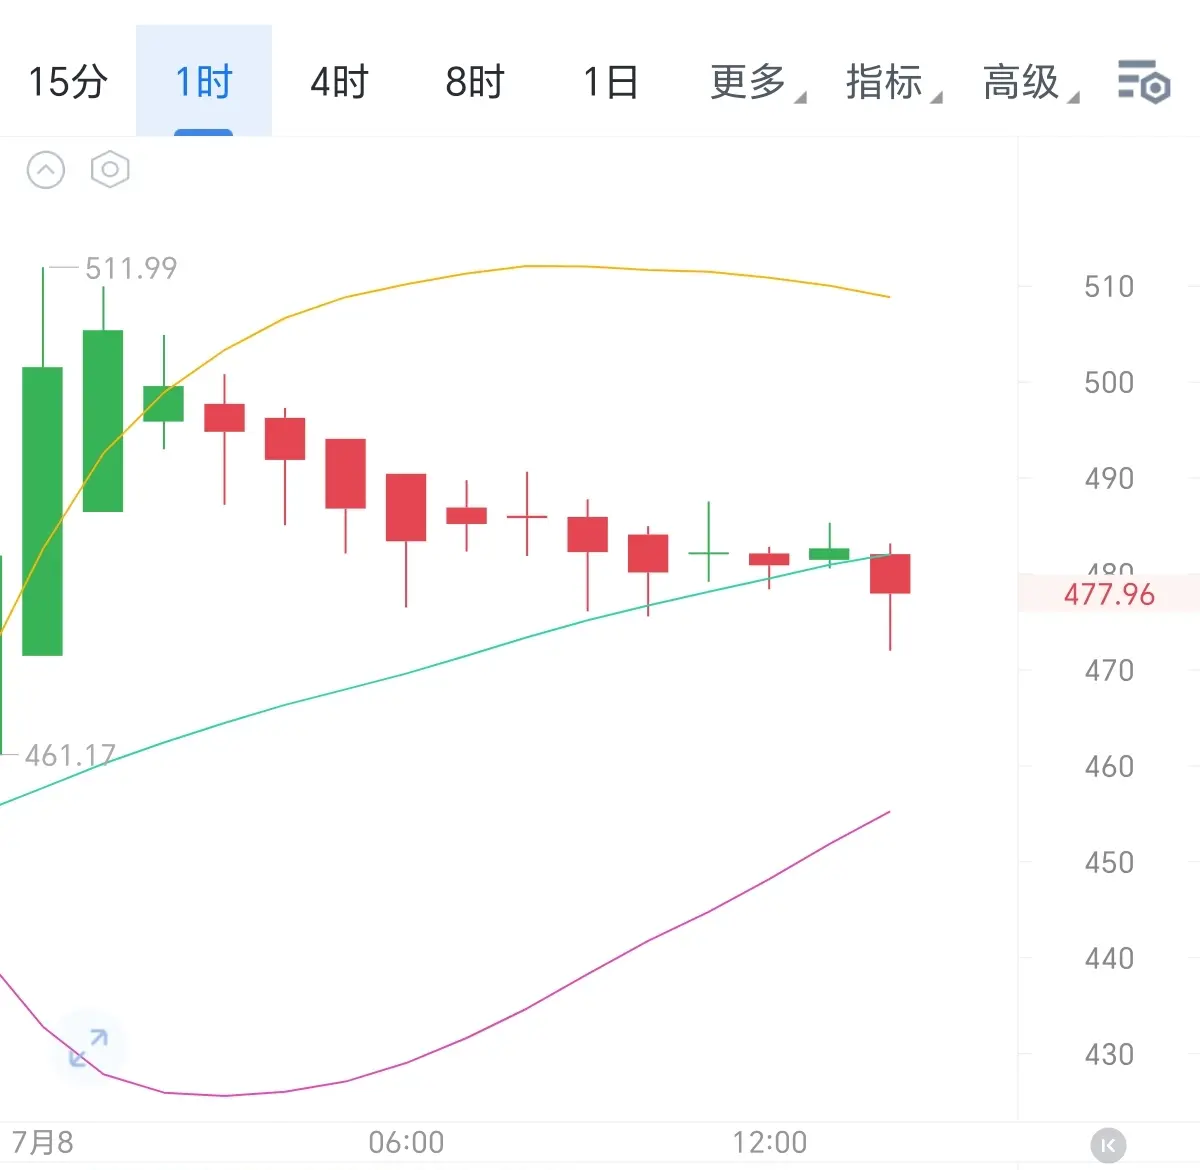Tap the 461.17 low price marker
This screenshot has width=1200, height=1170.
[x=70, y=755]
